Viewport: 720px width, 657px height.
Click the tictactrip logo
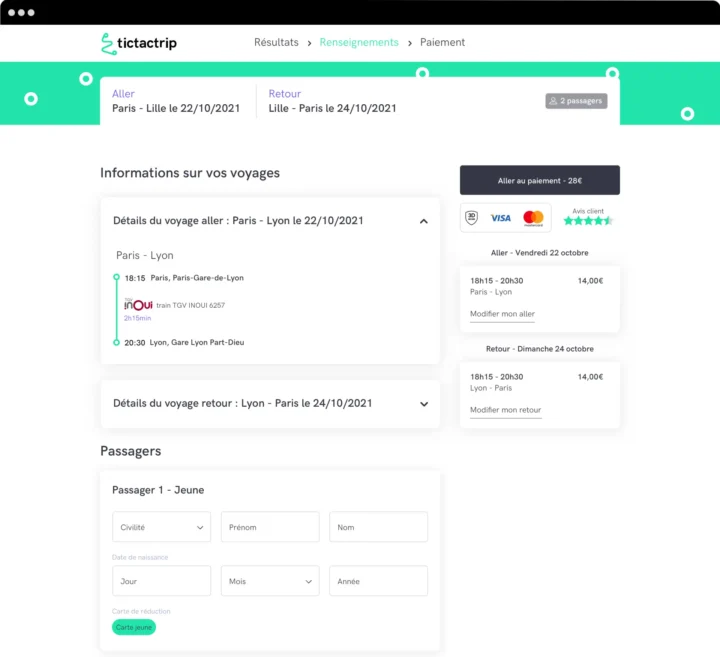(x=139, y=43)
